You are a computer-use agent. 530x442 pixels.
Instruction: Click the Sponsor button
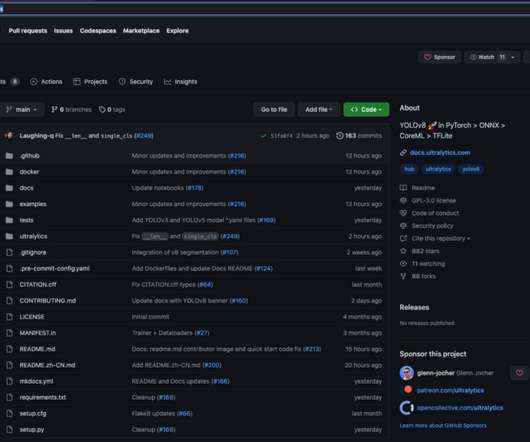pyautogui.click(x=439, y=57)
